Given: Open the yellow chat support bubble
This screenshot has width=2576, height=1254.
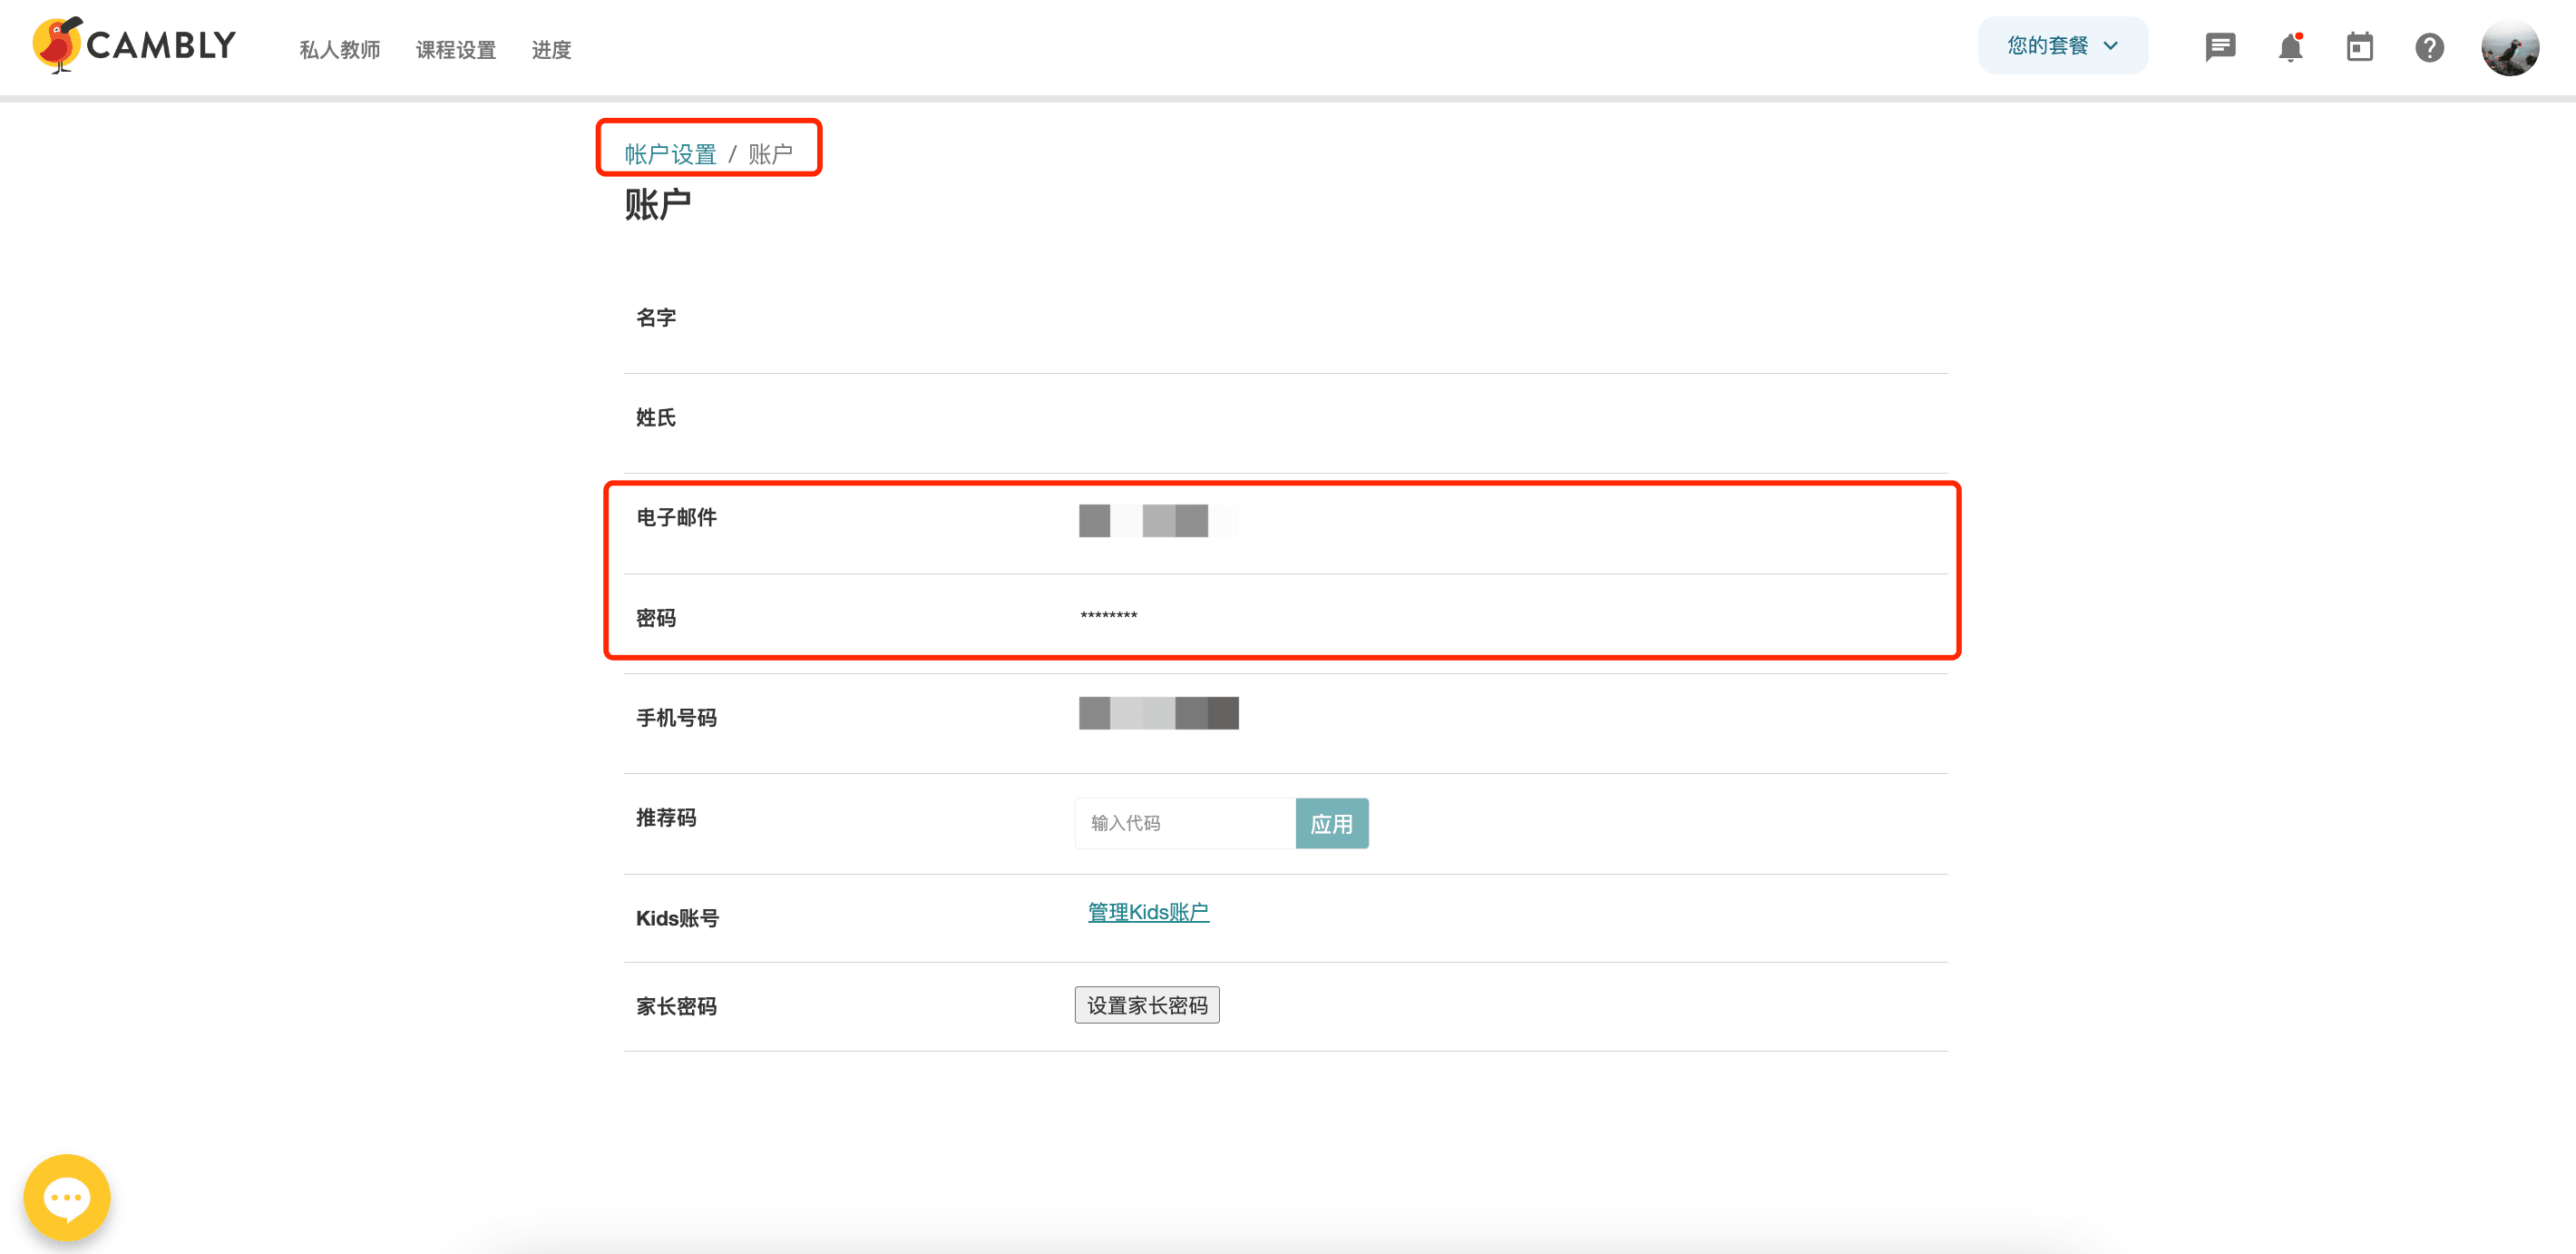Looking at the screenshot, I should 67,1196.
